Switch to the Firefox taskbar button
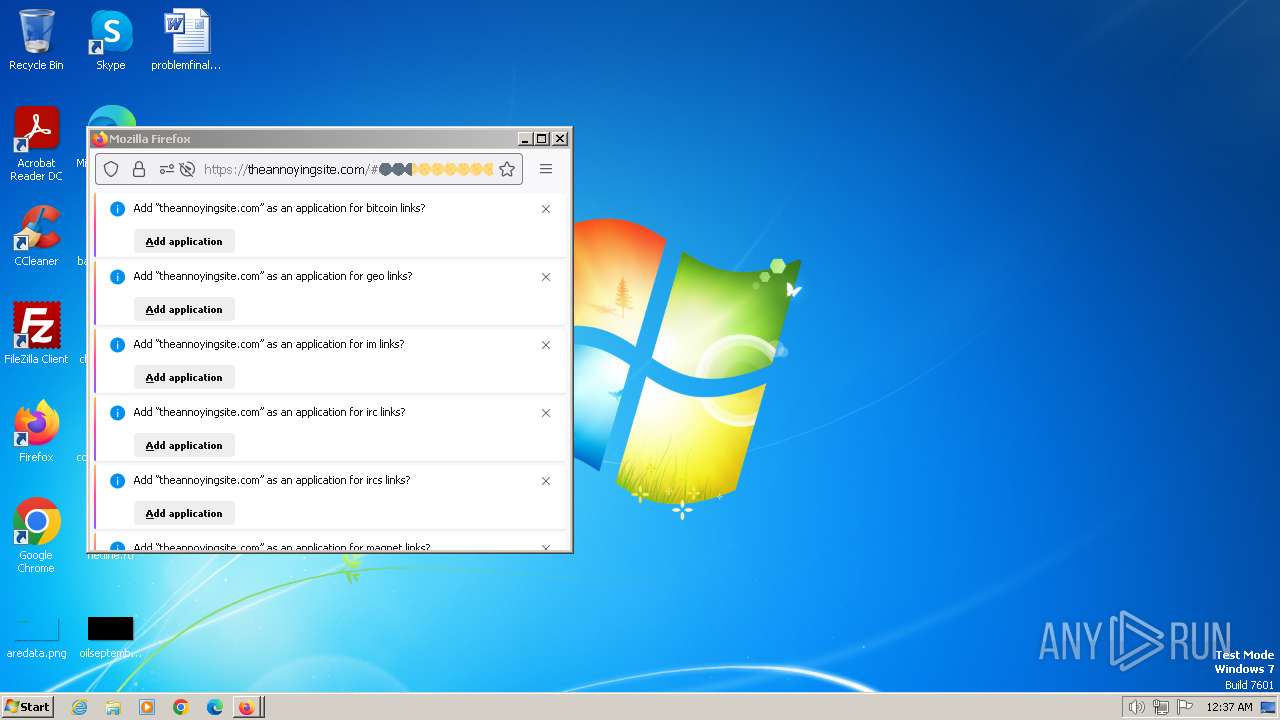The width and height of the screenshot is (1280, 720). coord(248,707)
